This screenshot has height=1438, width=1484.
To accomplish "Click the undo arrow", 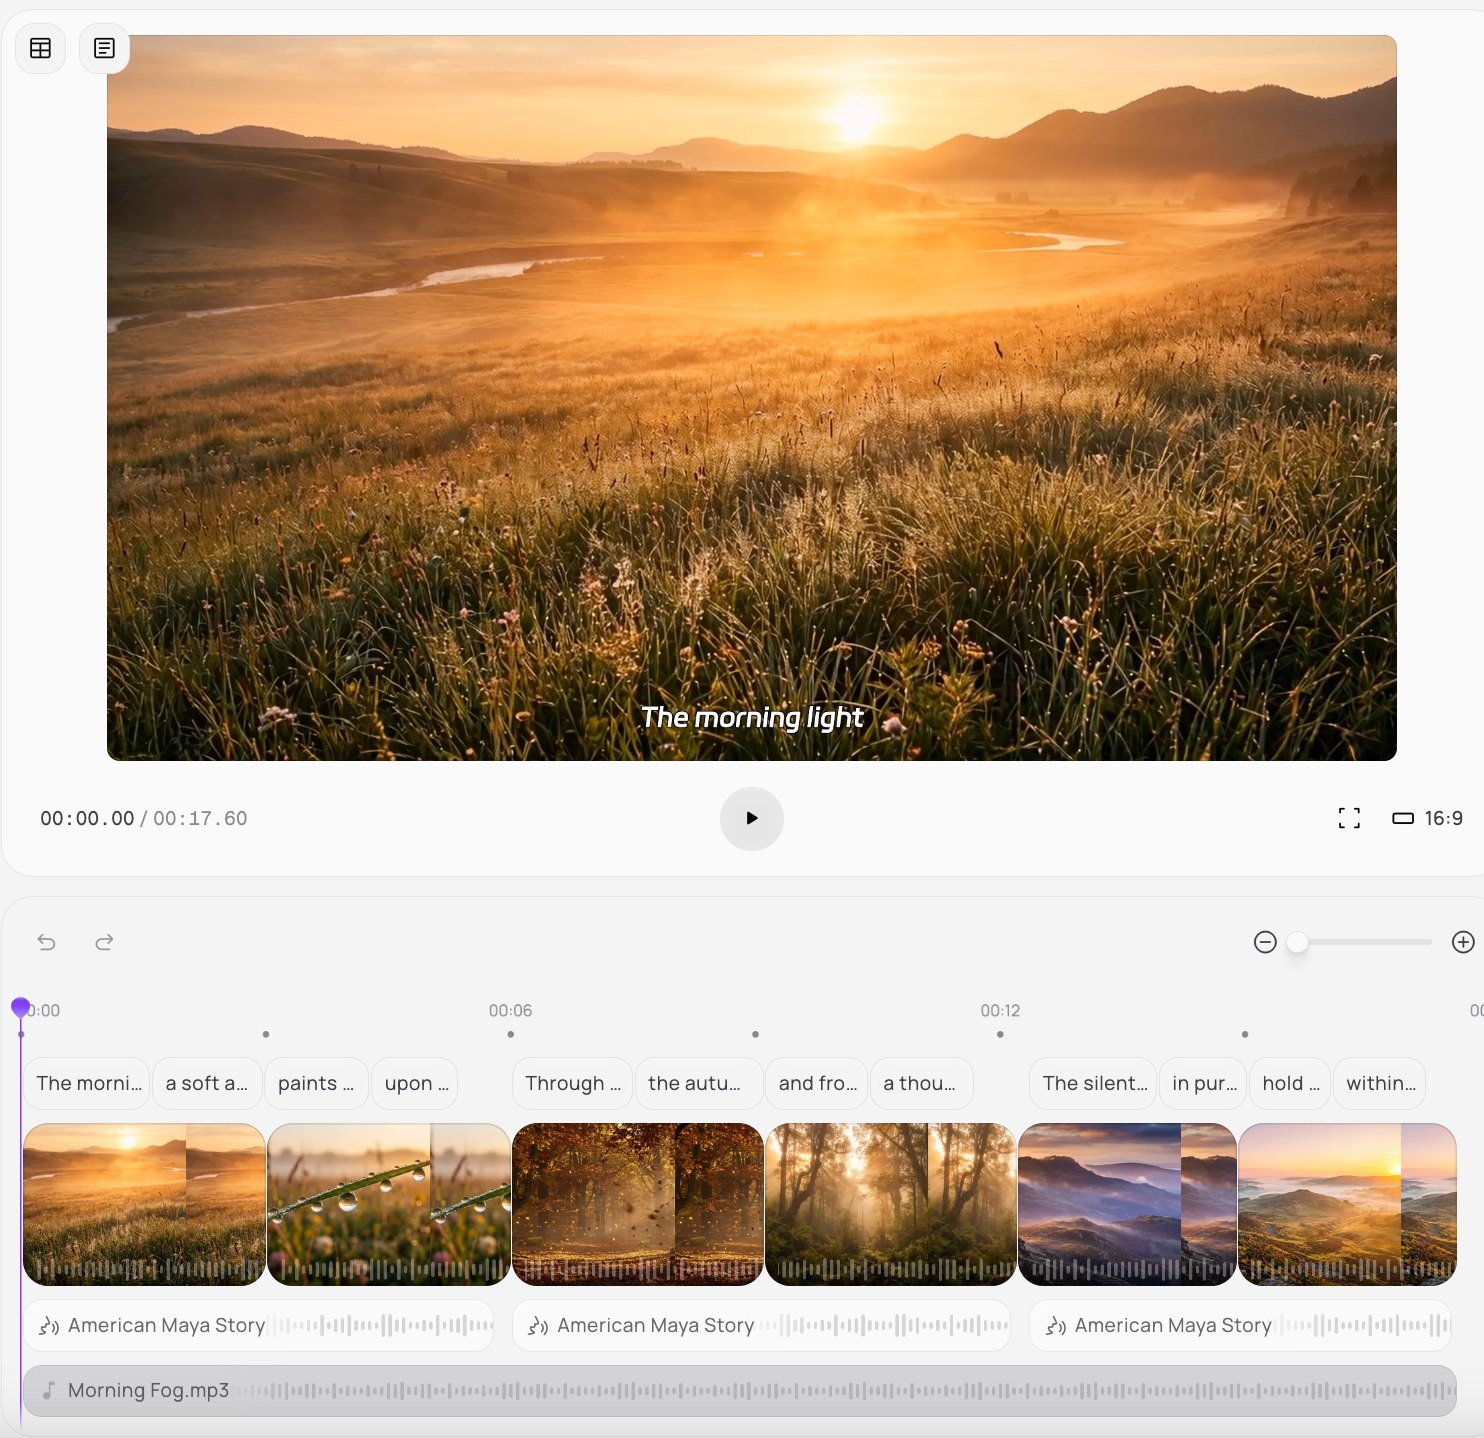I will pos(47,942).
